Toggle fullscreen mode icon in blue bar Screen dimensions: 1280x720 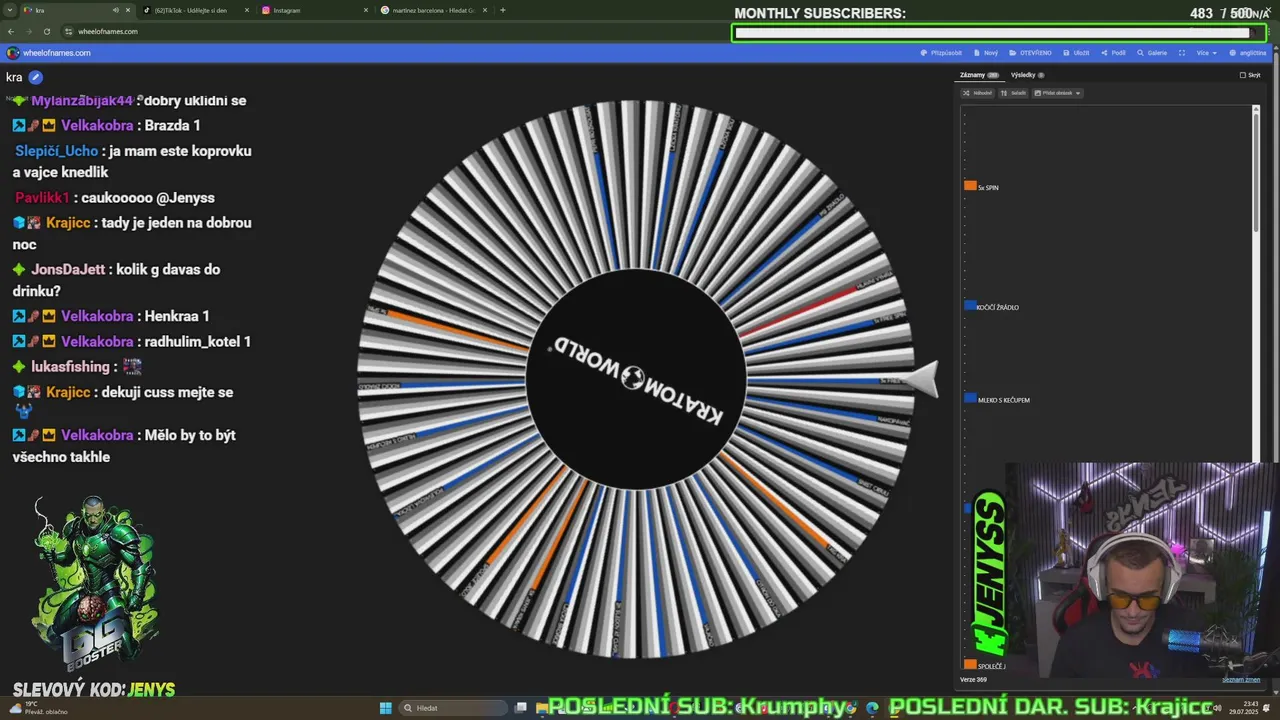(x=1182, y=53)
